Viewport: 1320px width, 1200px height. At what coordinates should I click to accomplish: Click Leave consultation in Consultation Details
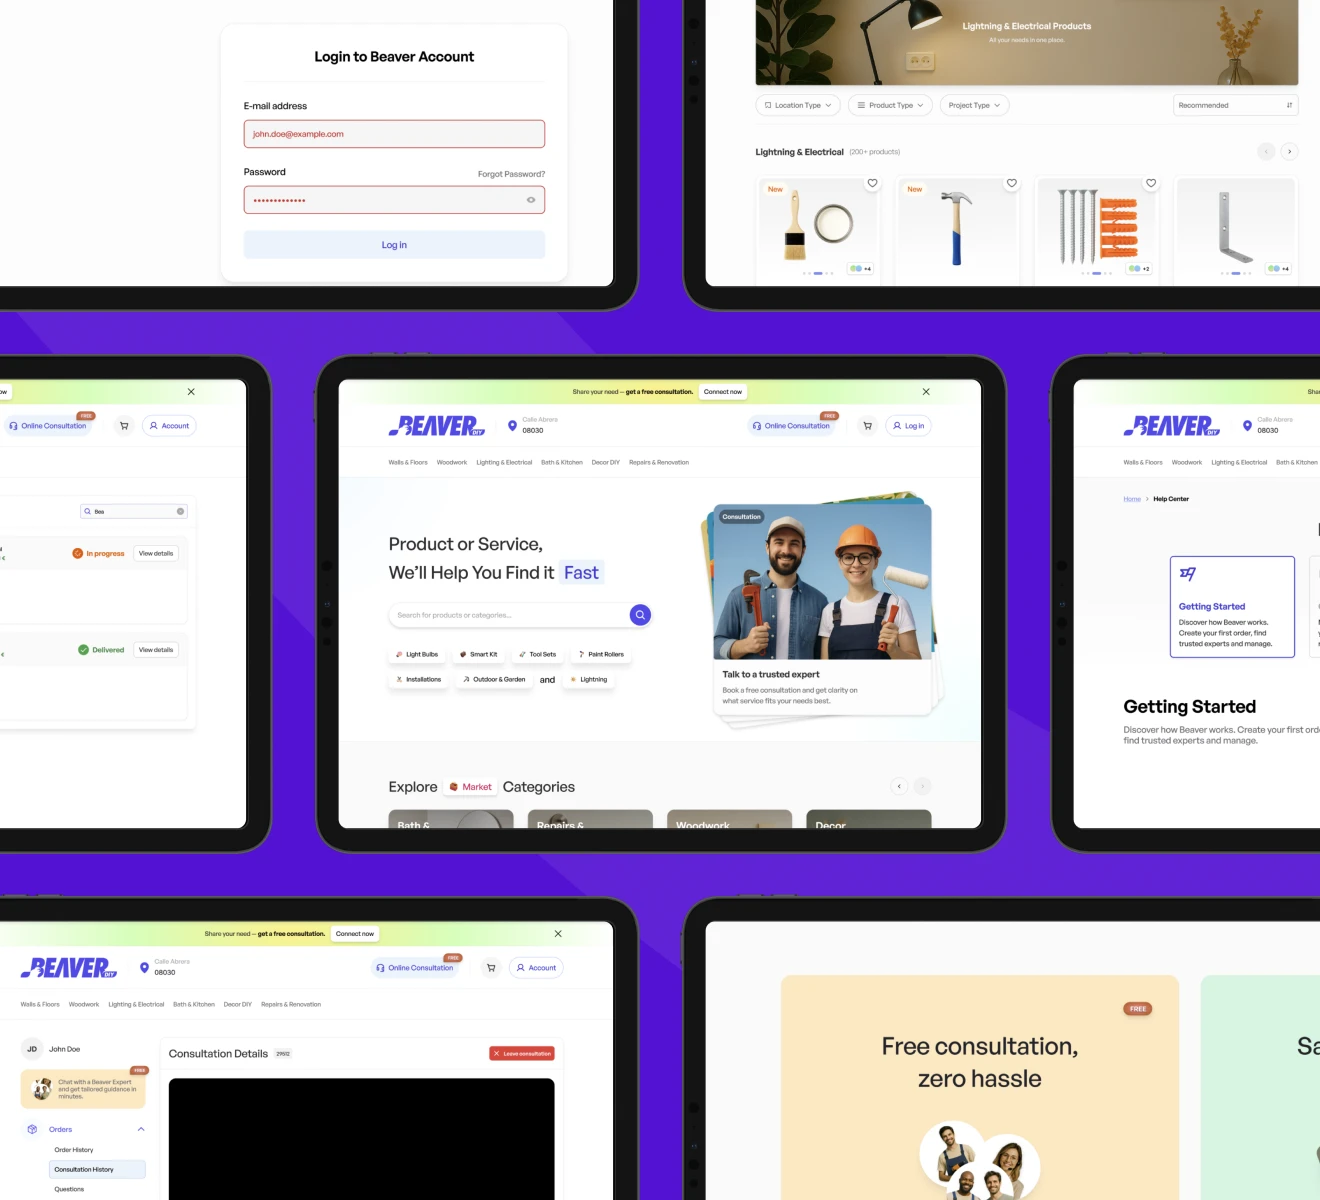(522, 1053)
